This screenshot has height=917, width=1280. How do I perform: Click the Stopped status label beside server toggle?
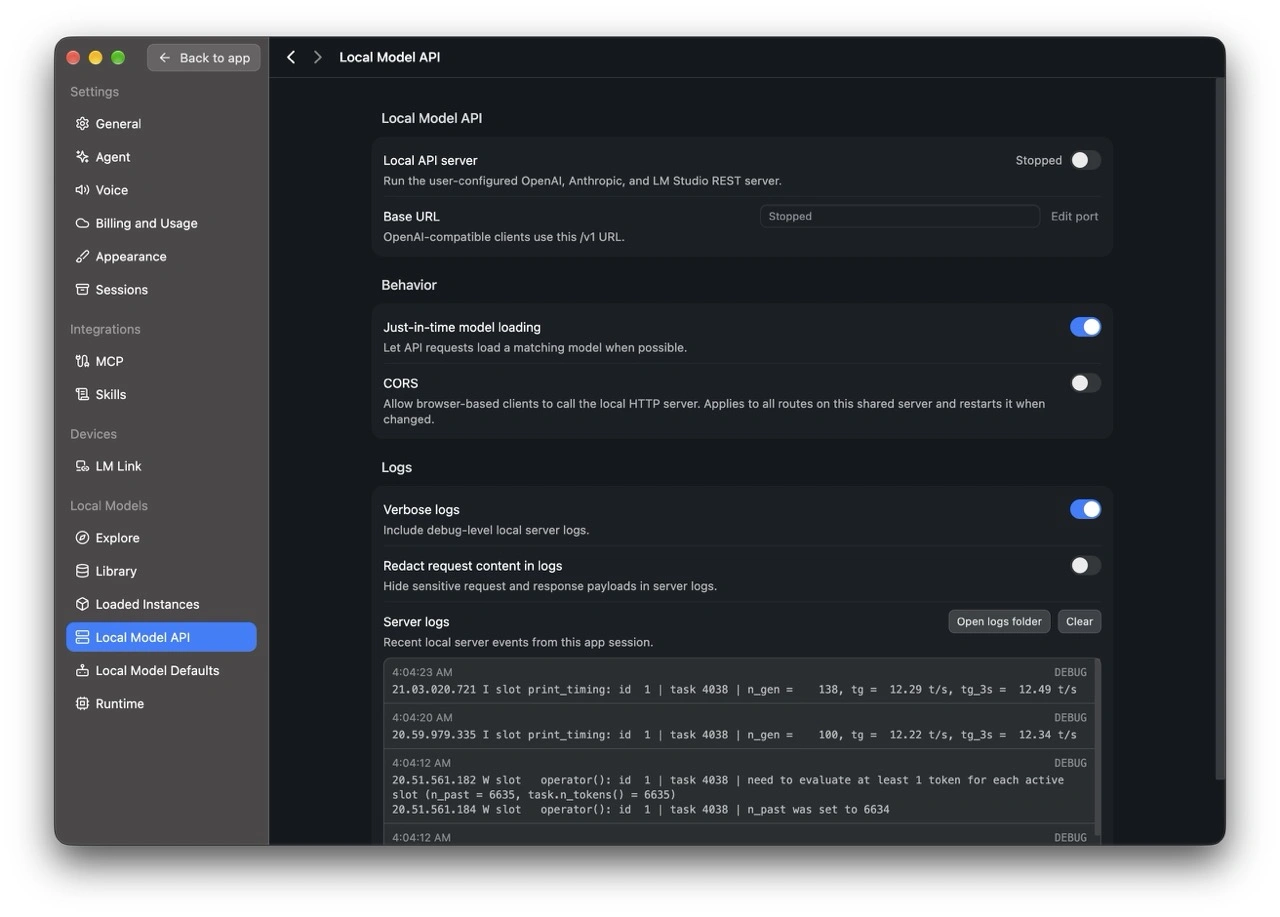click(x=1039, y=160)
